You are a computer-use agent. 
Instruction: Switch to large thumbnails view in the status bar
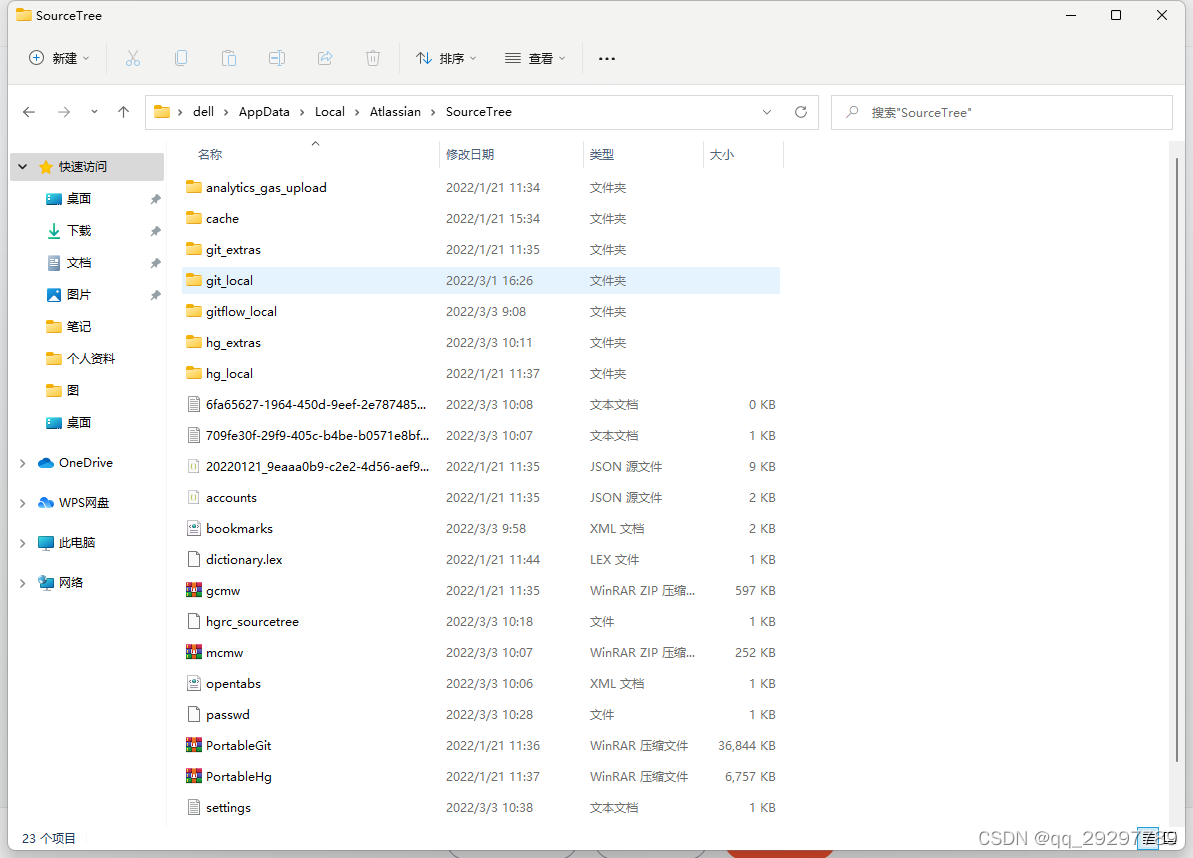pos(1170,838)
